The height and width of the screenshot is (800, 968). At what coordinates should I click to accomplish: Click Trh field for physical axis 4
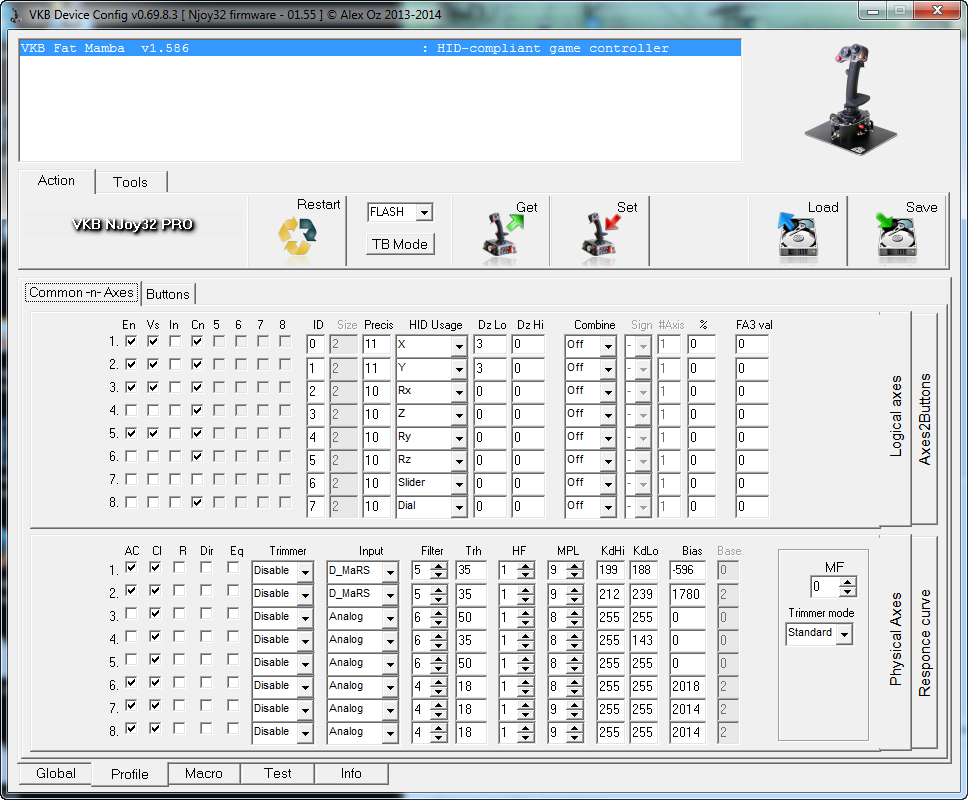(471, 640)
